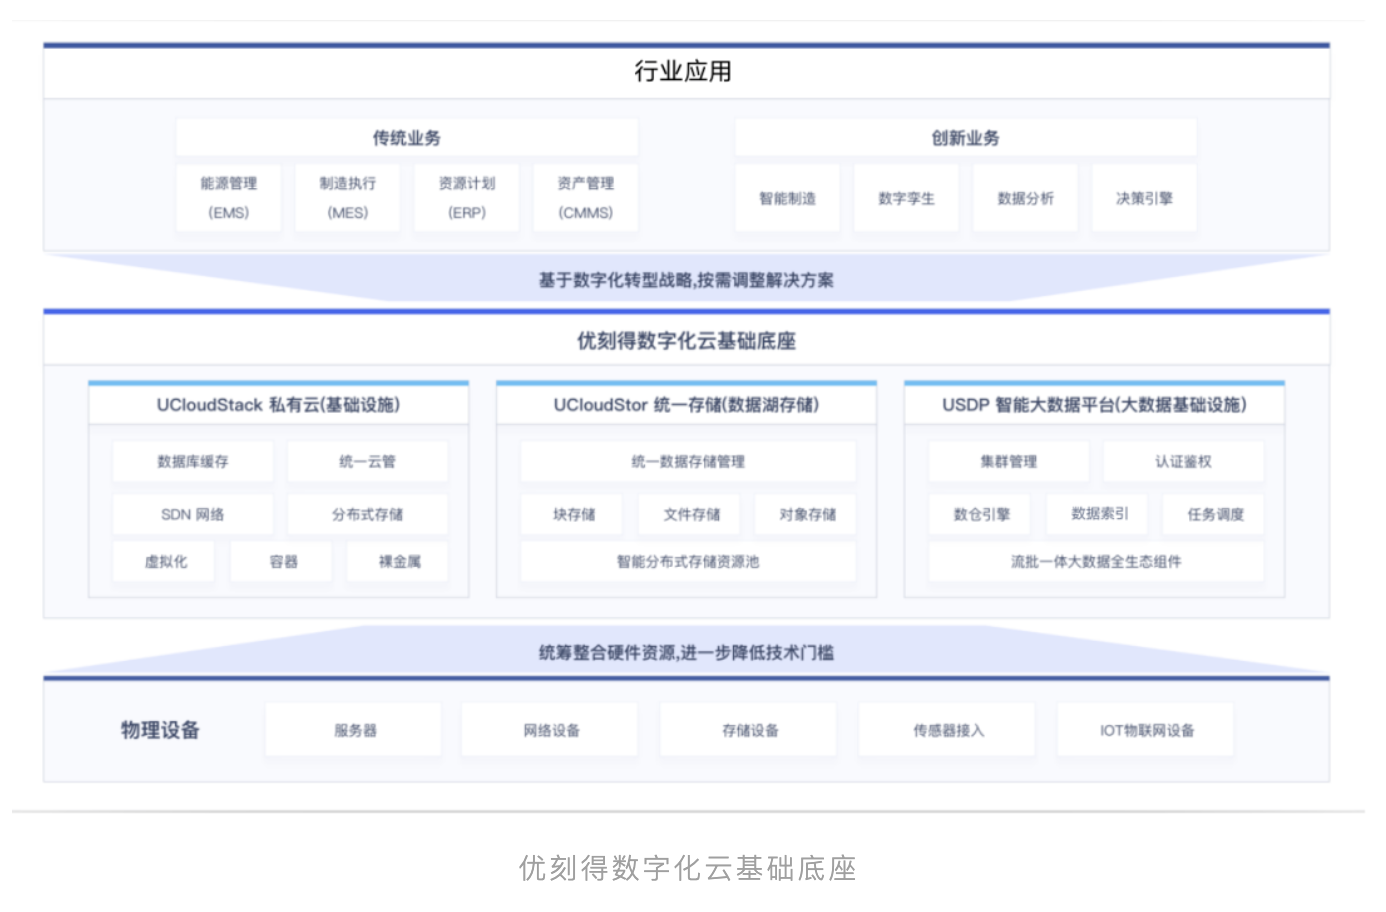The image size is (1386, 912).
Task: Click the UCloudStack 私有云 panel title
Action: click(278, 405)
